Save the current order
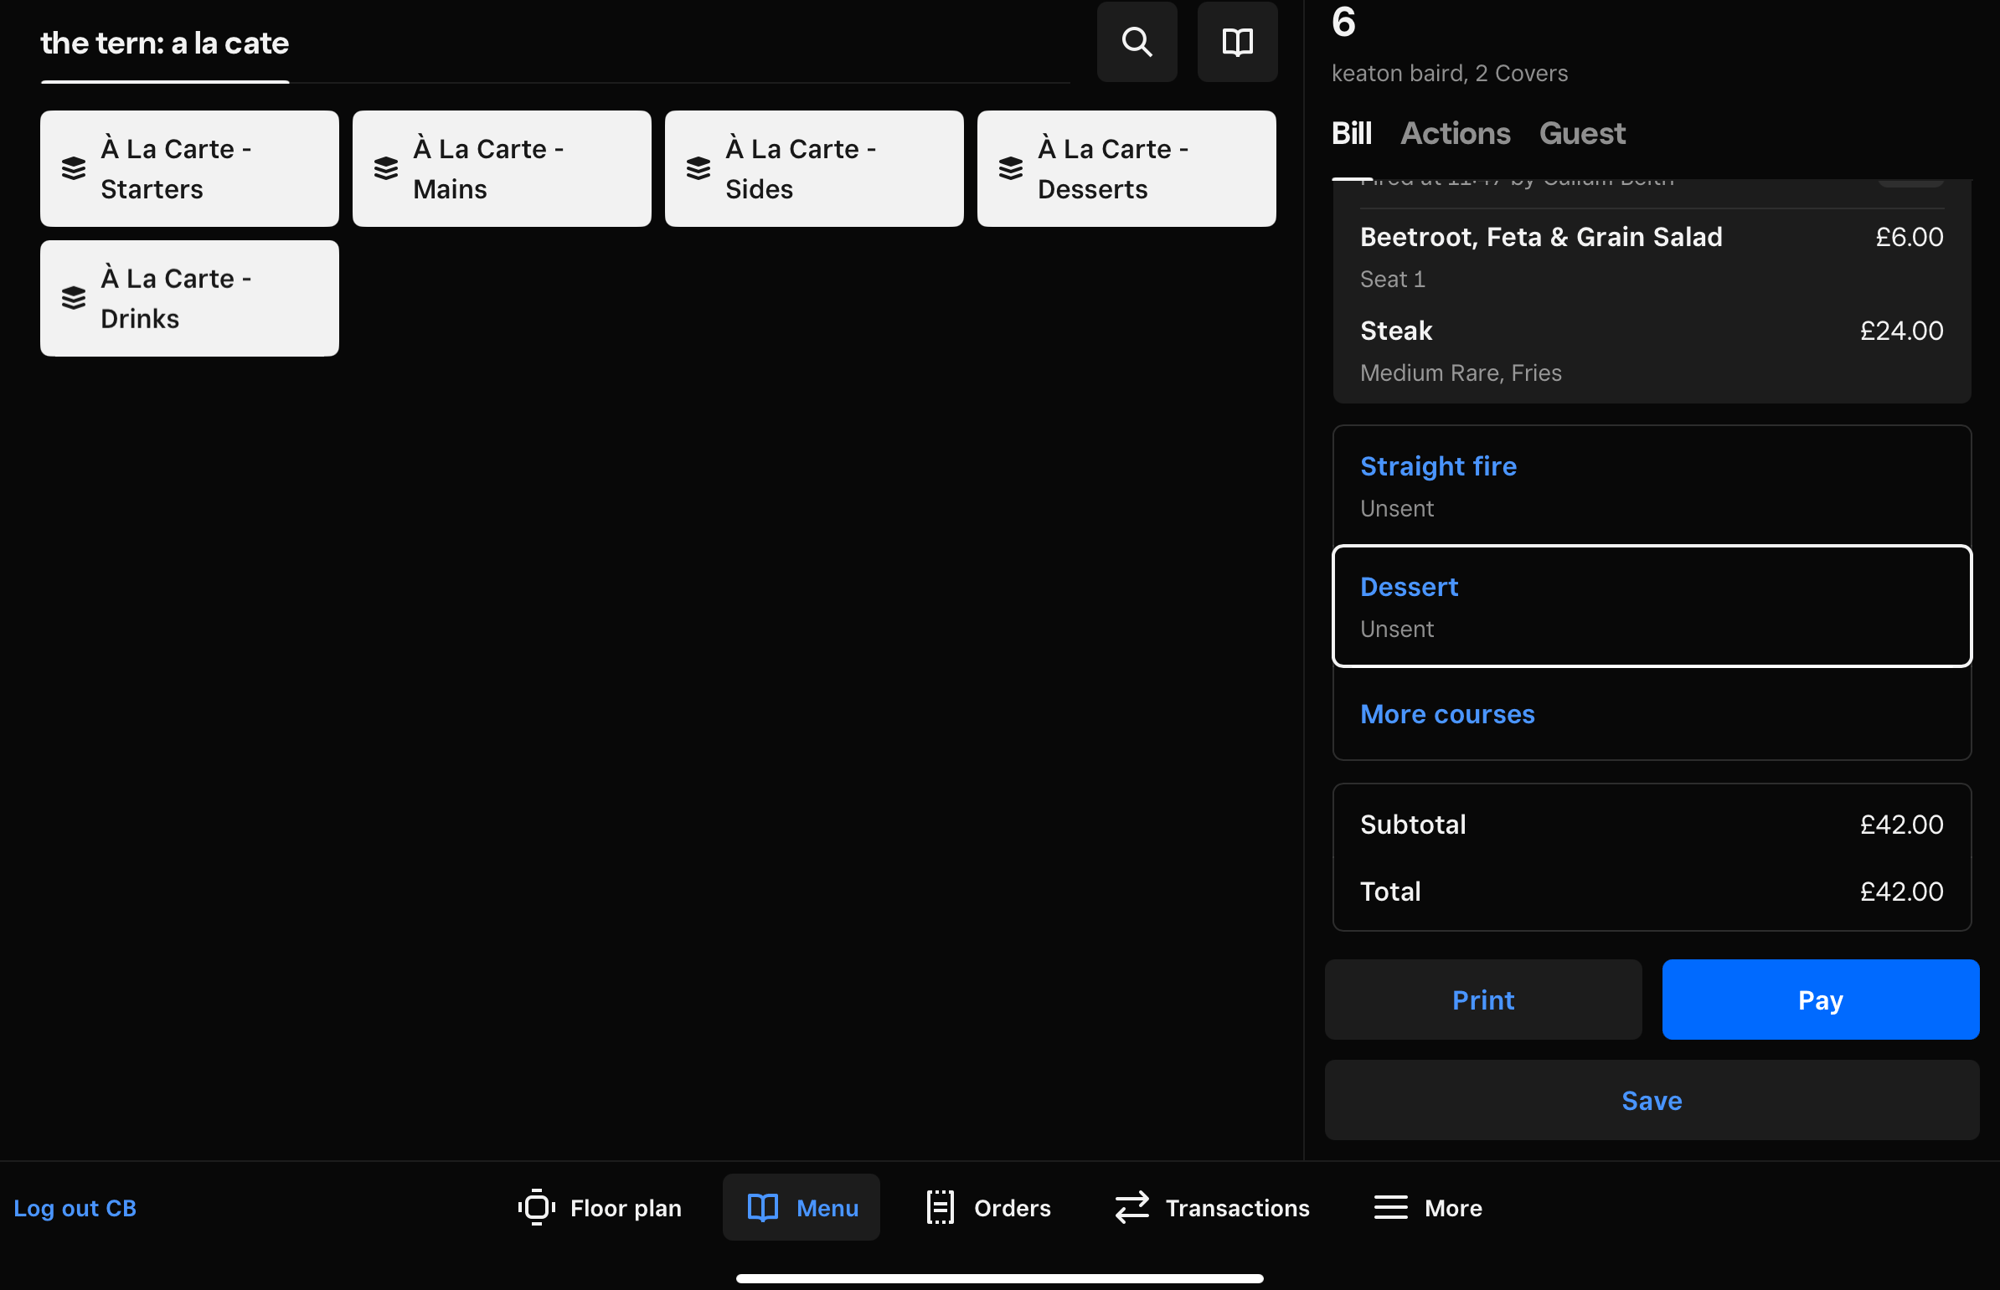The height and width of the screenshot is (1290, 2000). coord(1651,1100)
